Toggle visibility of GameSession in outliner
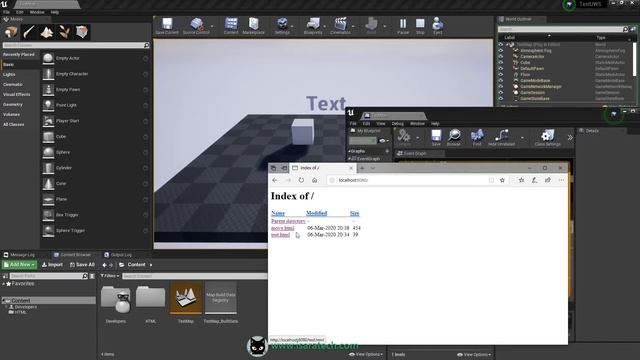Screen dimensions: 640x360 (501, 93)
